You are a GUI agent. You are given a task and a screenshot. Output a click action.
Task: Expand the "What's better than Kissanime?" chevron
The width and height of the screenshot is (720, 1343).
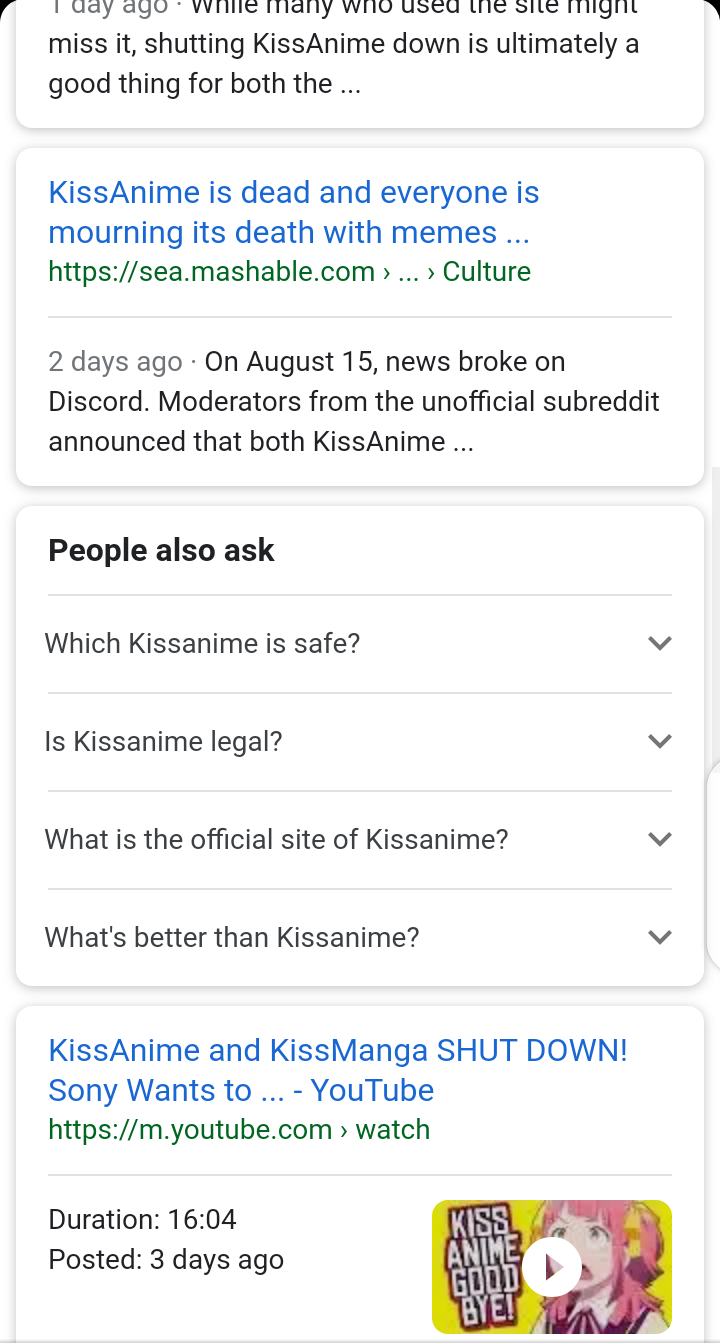[659, 937]
